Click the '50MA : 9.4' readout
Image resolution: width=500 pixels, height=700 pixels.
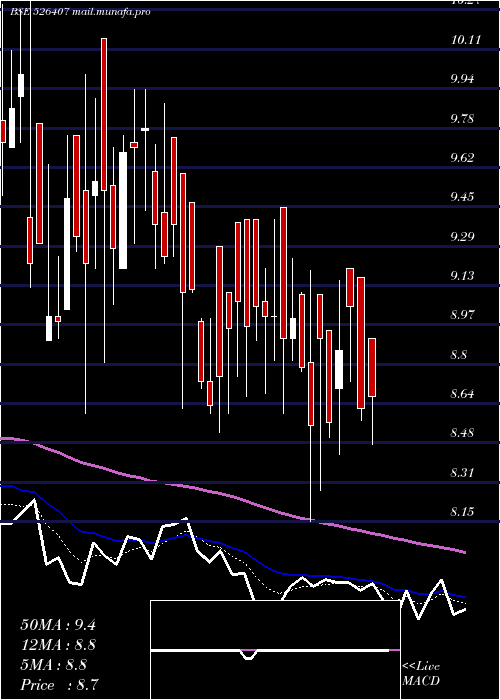(x=58, y=625)
